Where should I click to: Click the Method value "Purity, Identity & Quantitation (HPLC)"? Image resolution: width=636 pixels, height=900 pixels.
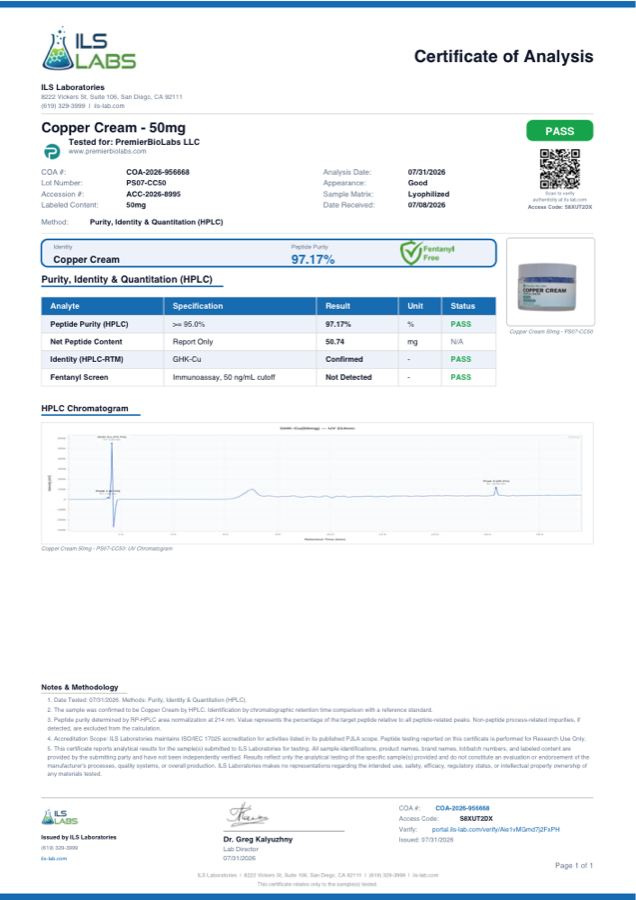(x=156, y=222)
